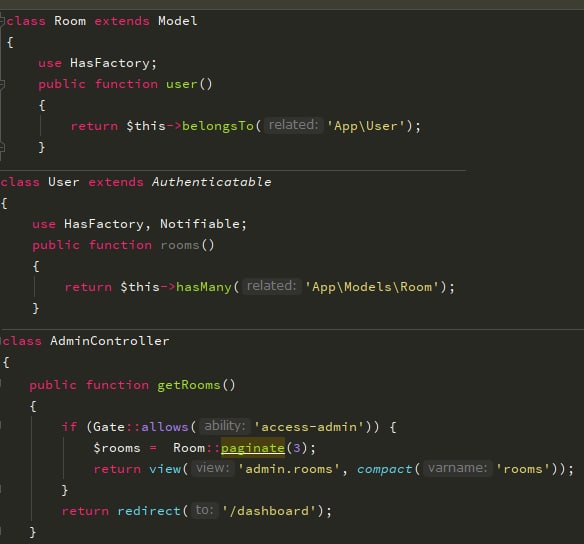Click HasFactory in the User class use statement
The width and height of the screenshot is (584, 544).
coord(103,224)
